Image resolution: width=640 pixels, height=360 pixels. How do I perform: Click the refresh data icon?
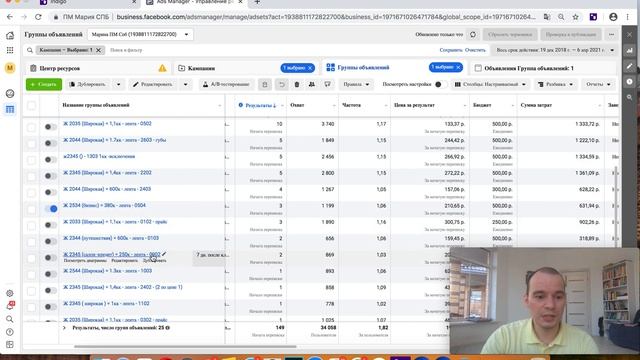coord(473,35)
